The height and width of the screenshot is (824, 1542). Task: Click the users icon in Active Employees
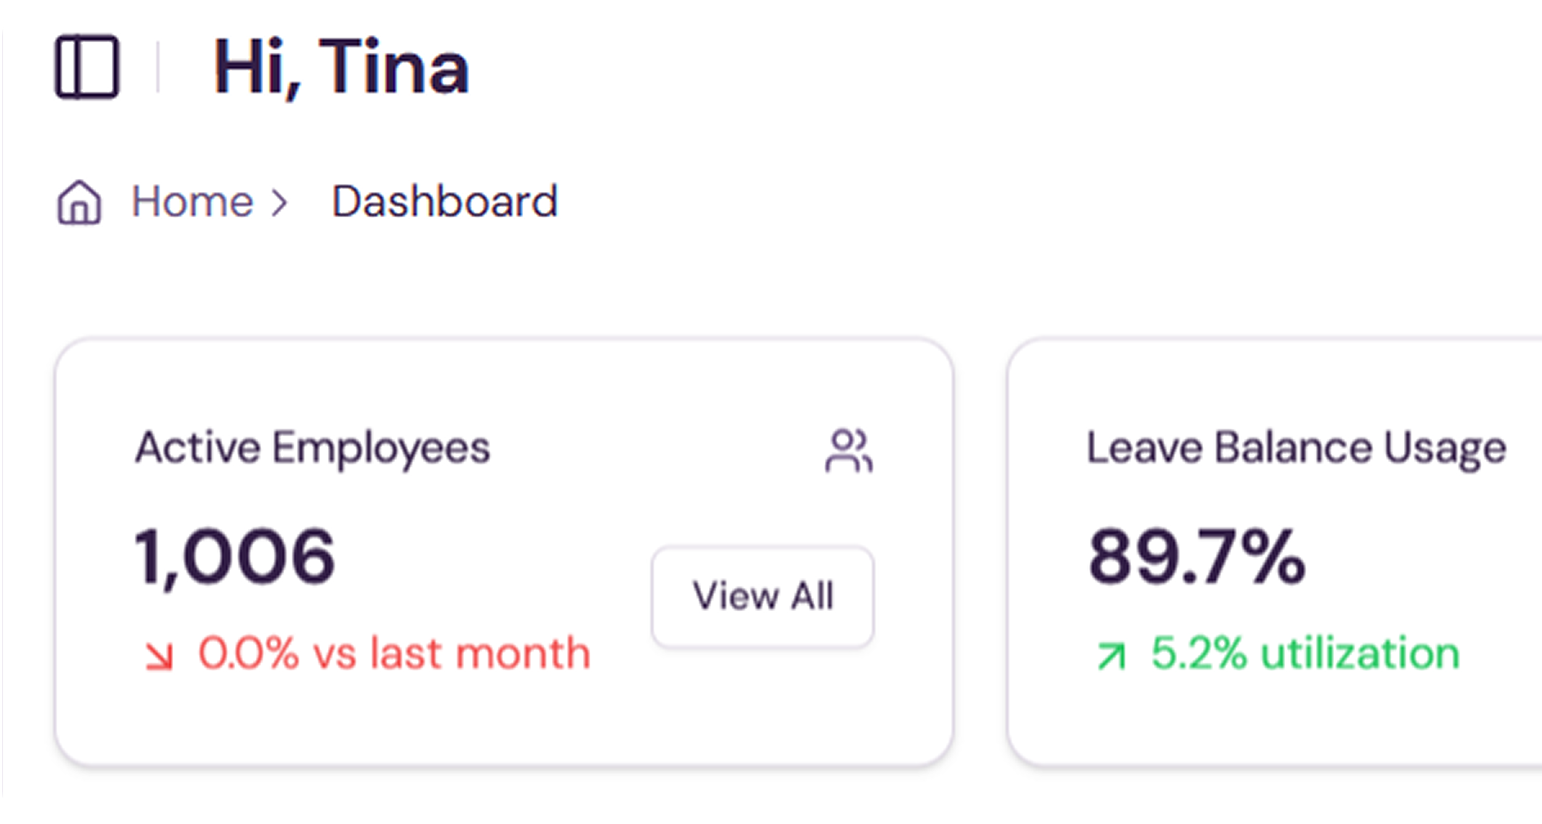[x=848, y=450]
